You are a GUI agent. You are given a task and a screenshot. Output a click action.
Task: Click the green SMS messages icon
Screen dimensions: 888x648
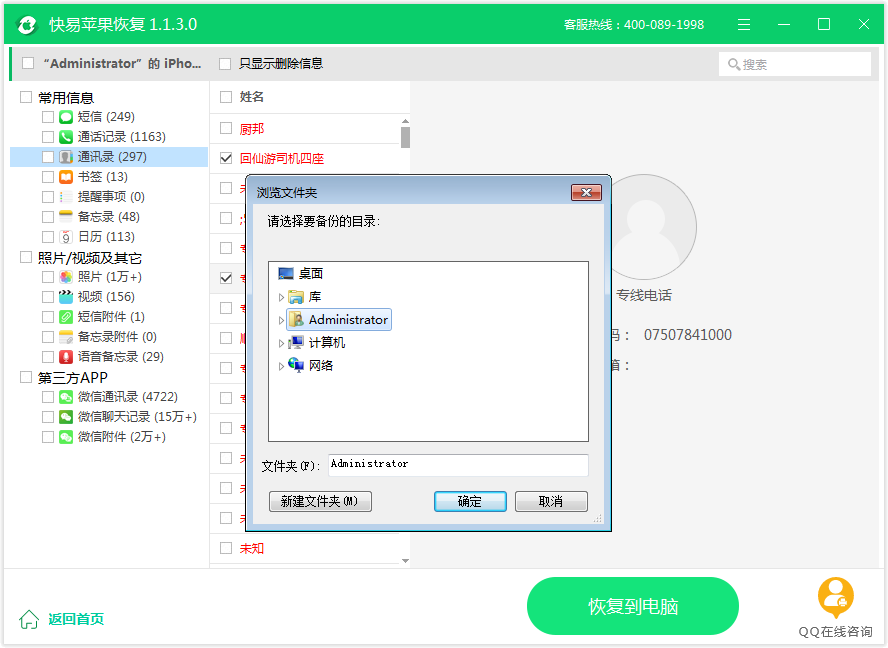pyautogui.click(x=66, y=117)
